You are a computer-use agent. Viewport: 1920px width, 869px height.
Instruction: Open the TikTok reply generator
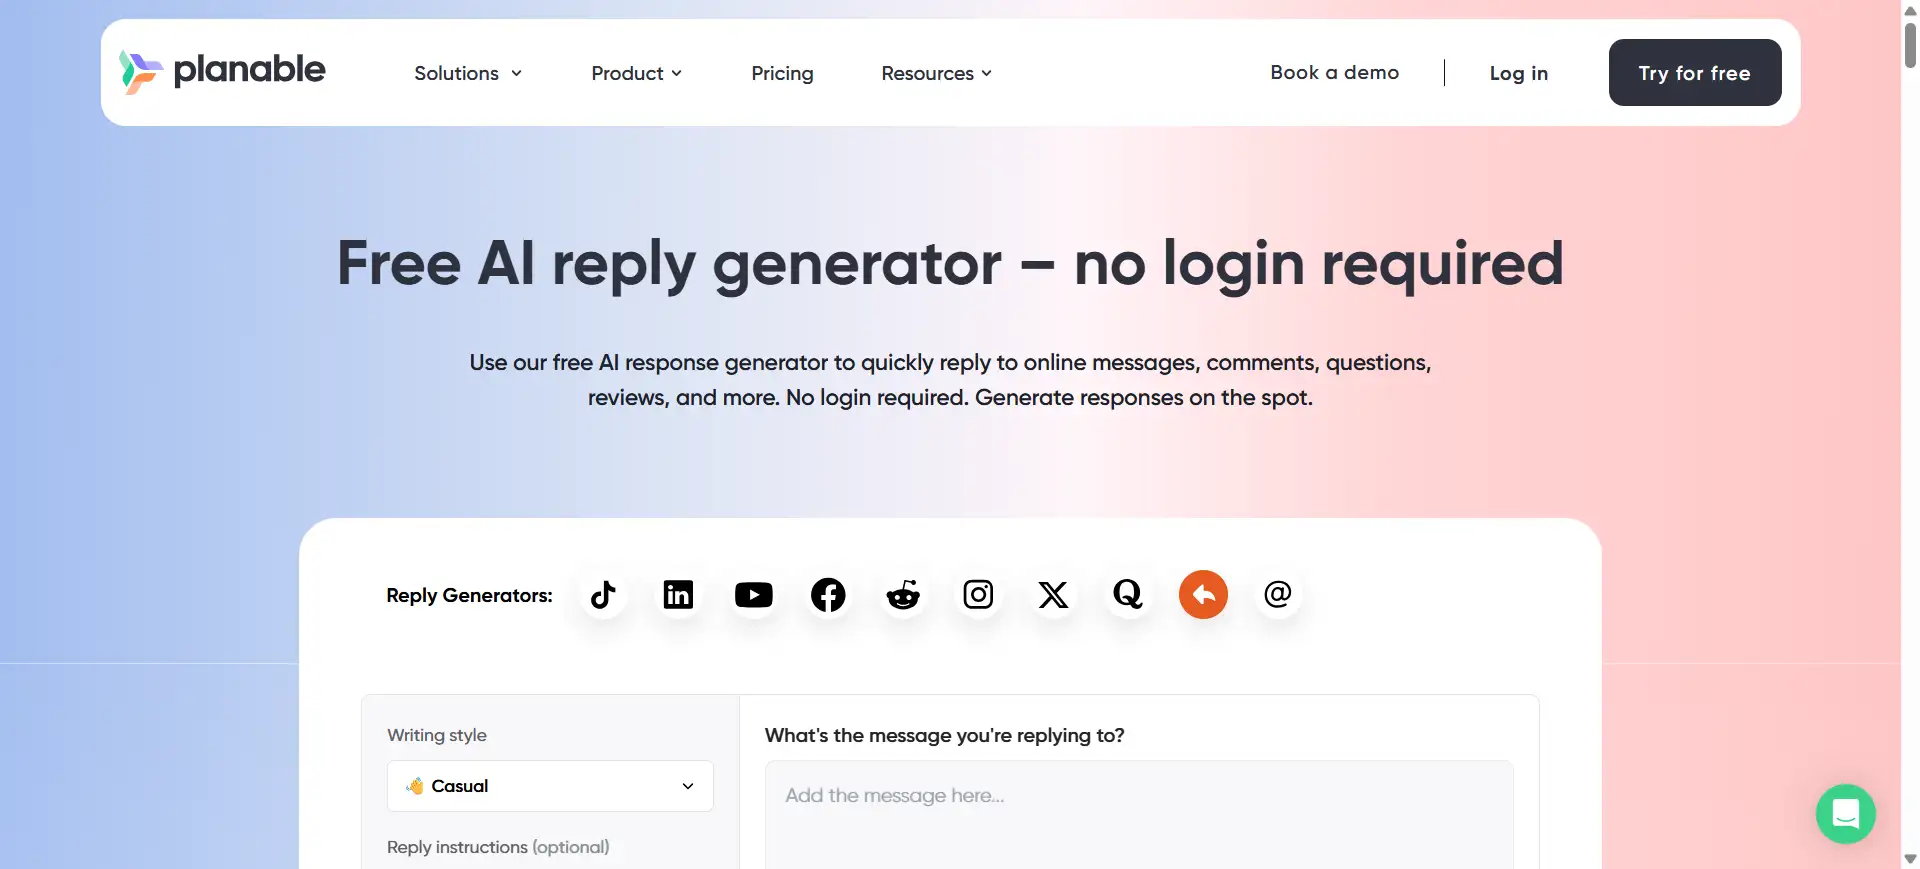pos(603,595)
